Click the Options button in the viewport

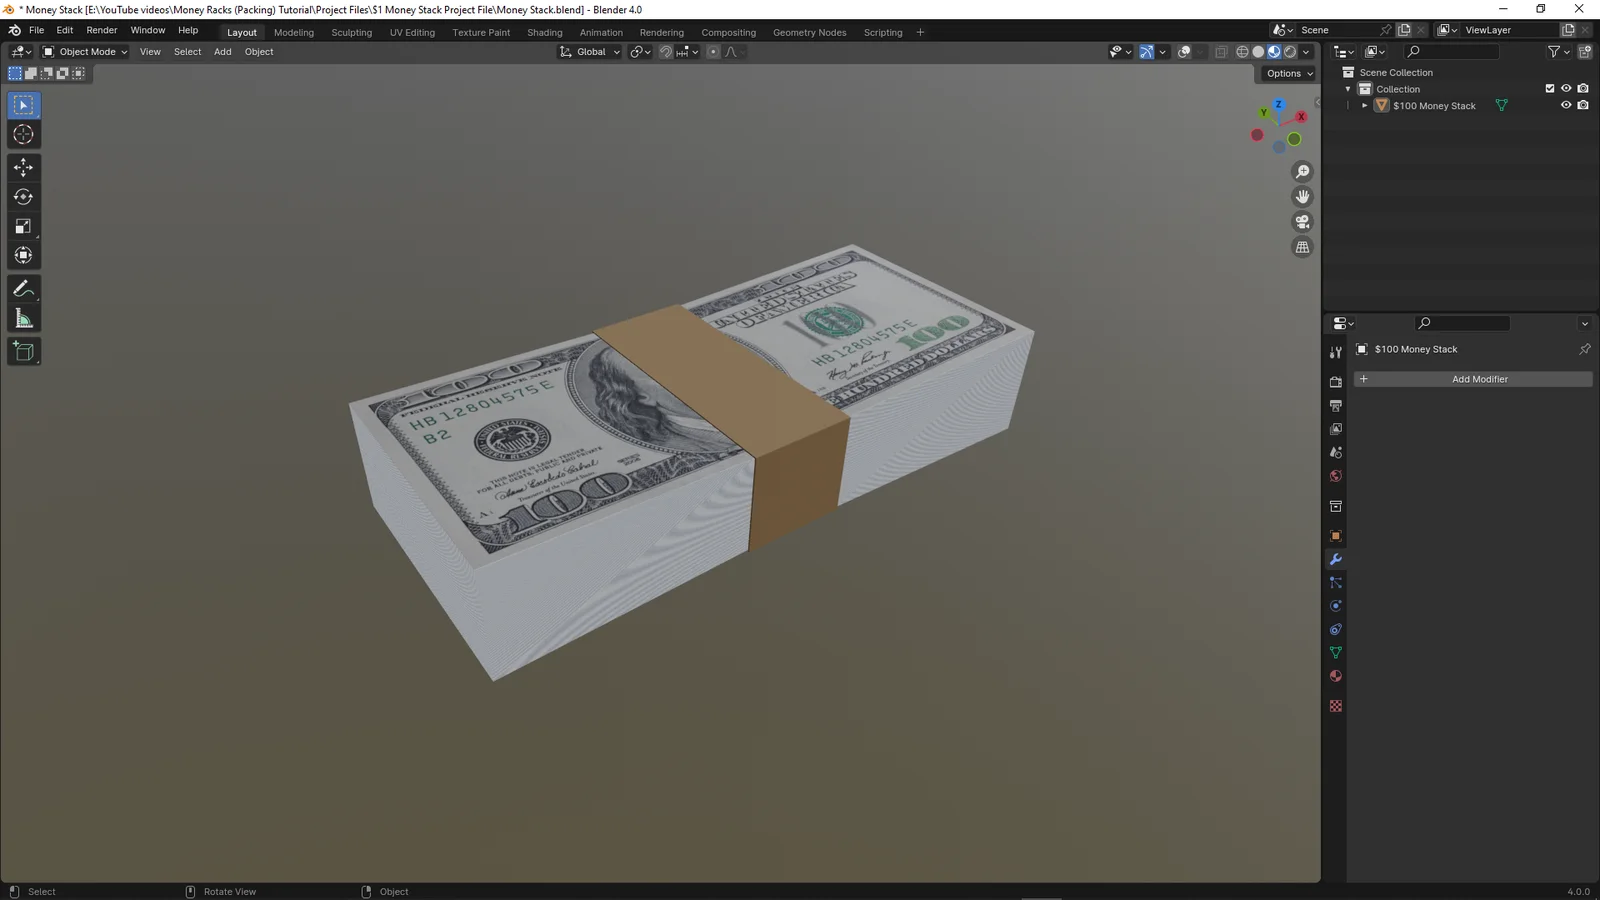pyautogui.click(x=1286, y=73)
